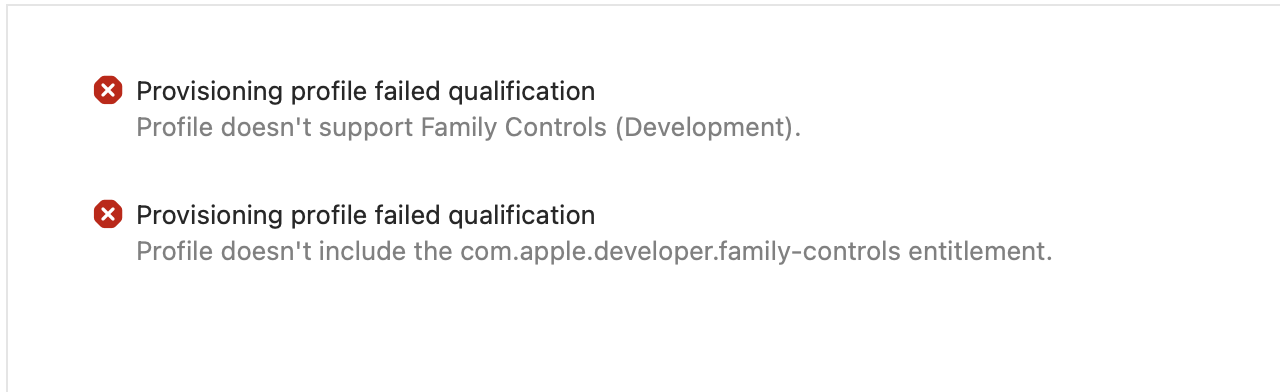Click "qualification" in the upper error heading
The width and height of the screenshot is (1280, 392).
pyautogui.click(x=521, y=92)
